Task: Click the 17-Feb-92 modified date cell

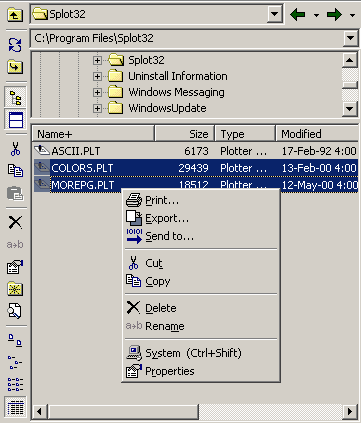Action: click(x=319, y=151)
